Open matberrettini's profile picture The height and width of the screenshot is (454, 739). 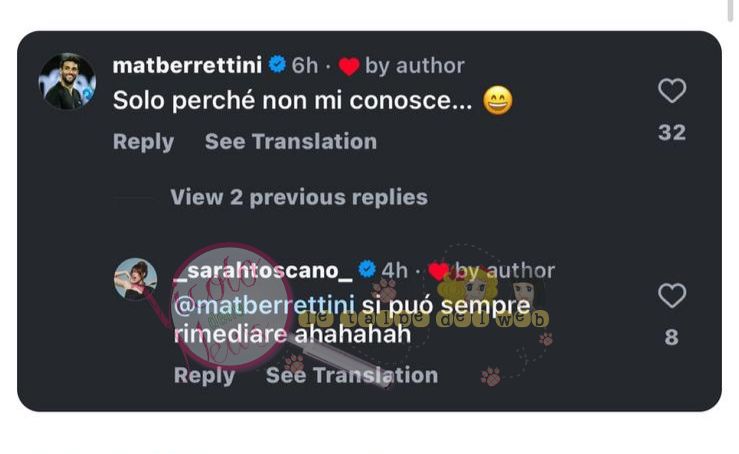(x=67, y=81)
